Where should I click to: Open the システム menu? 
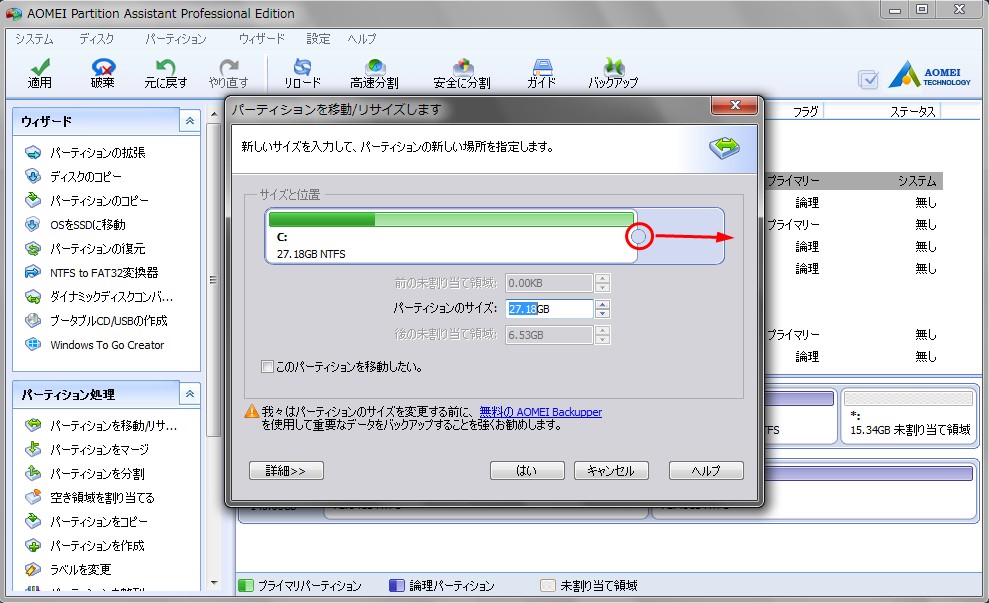click(33, 38)
